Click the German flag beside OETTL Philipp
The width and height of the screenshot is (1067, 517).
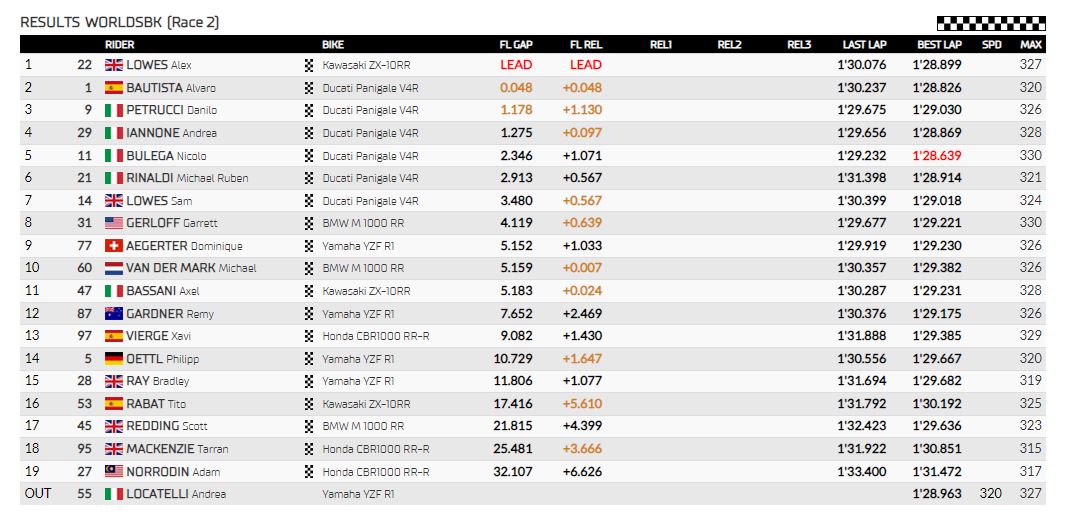tap(114, 358)
